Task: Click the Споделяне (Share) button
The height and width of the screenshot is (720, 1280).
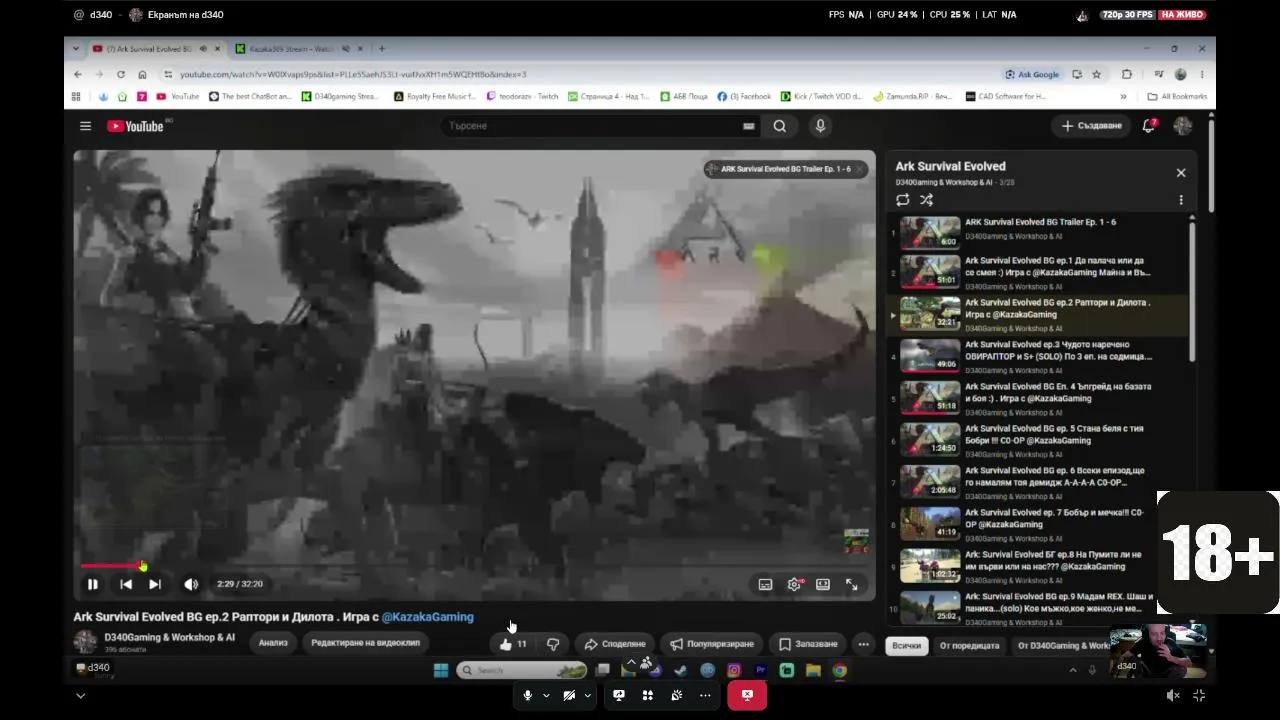Action: coord(615,644)
